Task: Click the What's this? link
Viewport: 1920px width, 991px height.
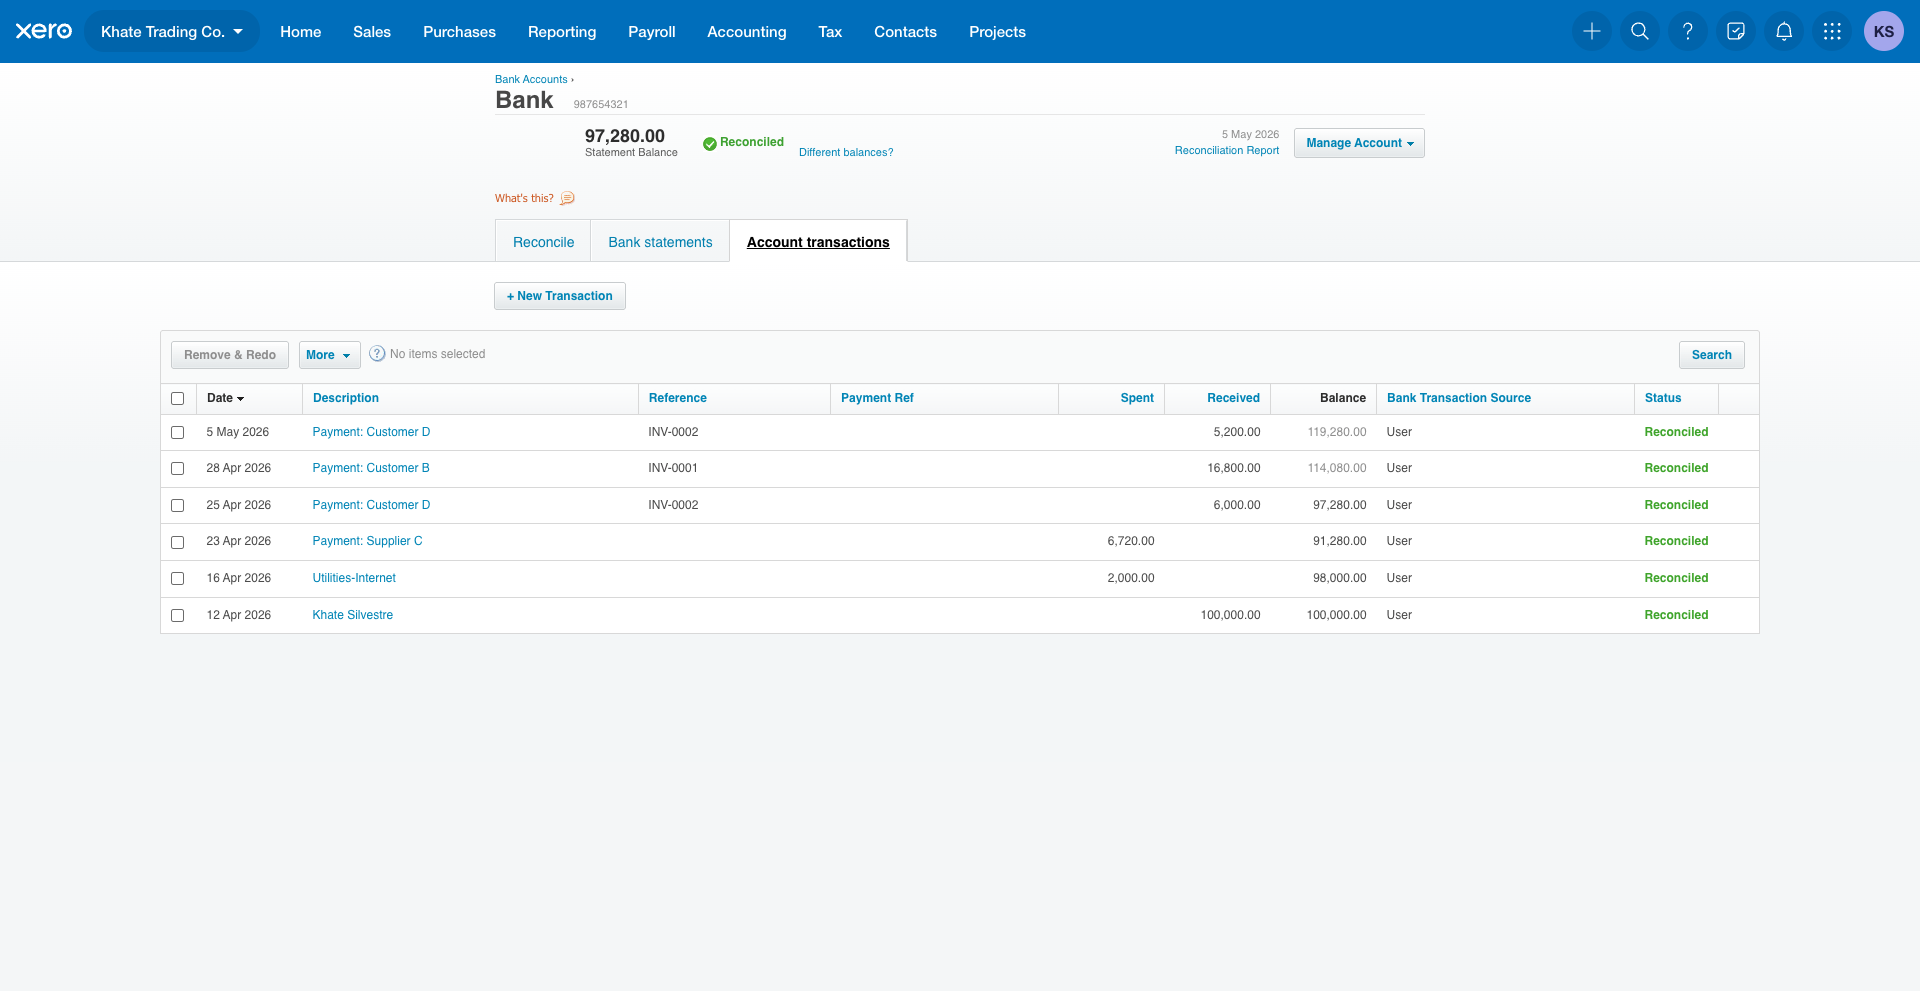Action: click(x=524, y=198)
